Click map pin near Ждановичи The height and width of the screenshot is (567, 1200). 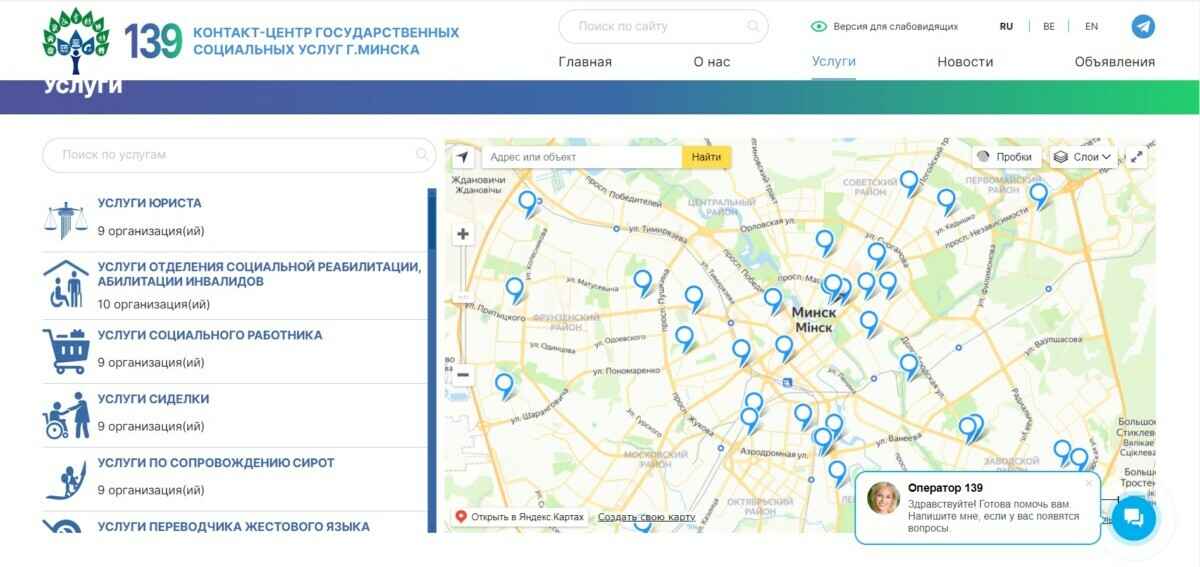[528, 203]
